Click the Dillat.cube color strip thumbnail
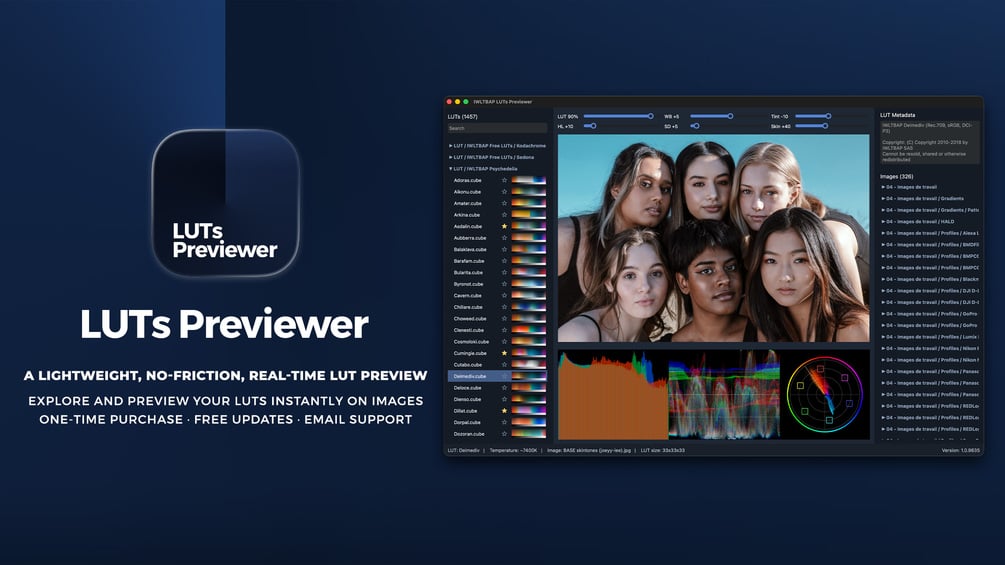This screenshot has height=565, width=1005. (529, 411)
